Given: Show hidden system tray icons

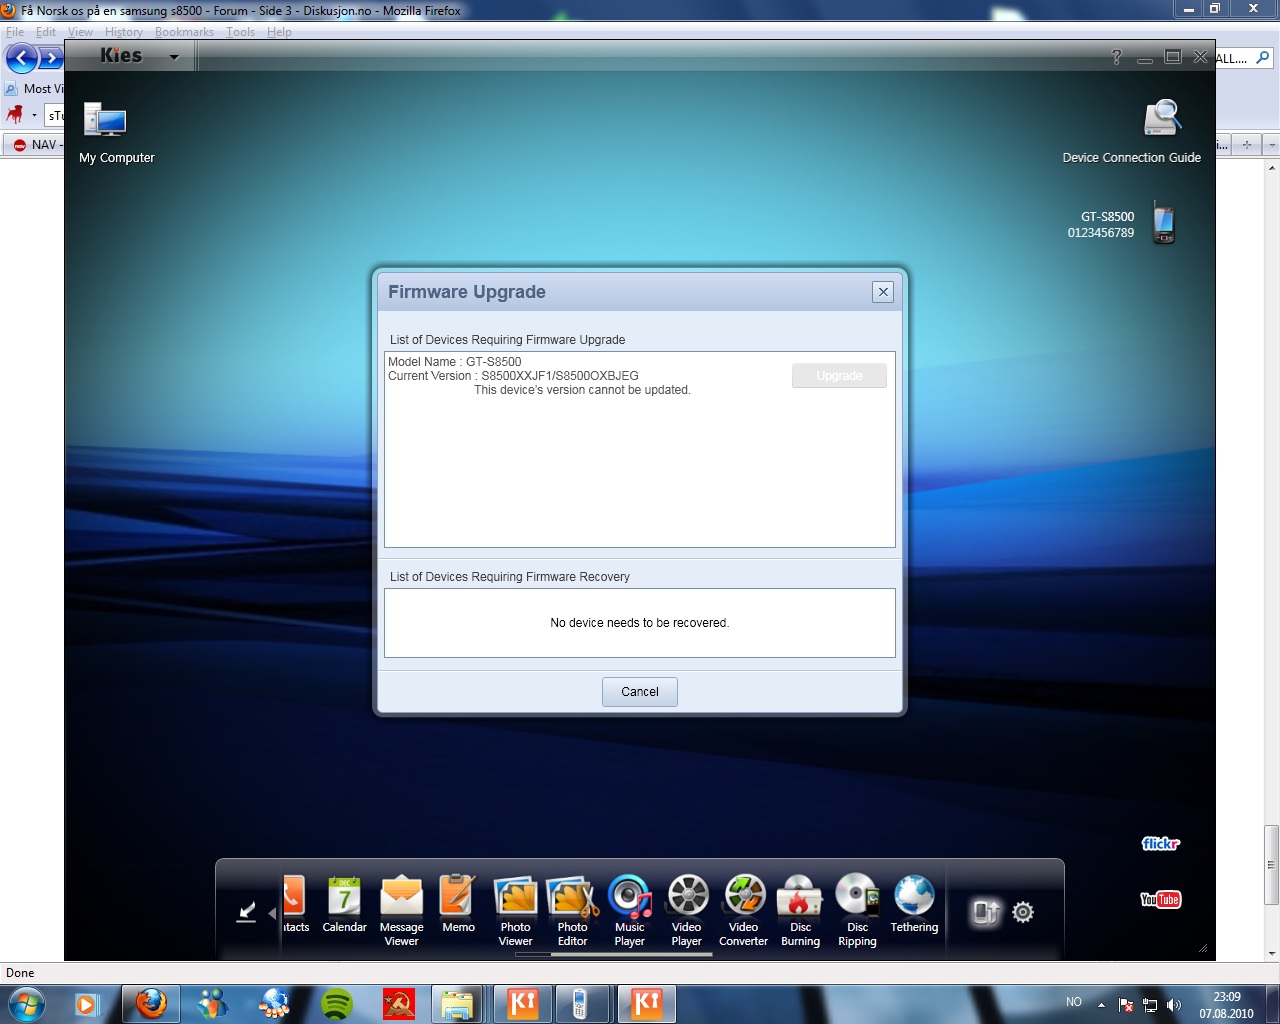Looking at the screenshot, I should 1101,1005.
